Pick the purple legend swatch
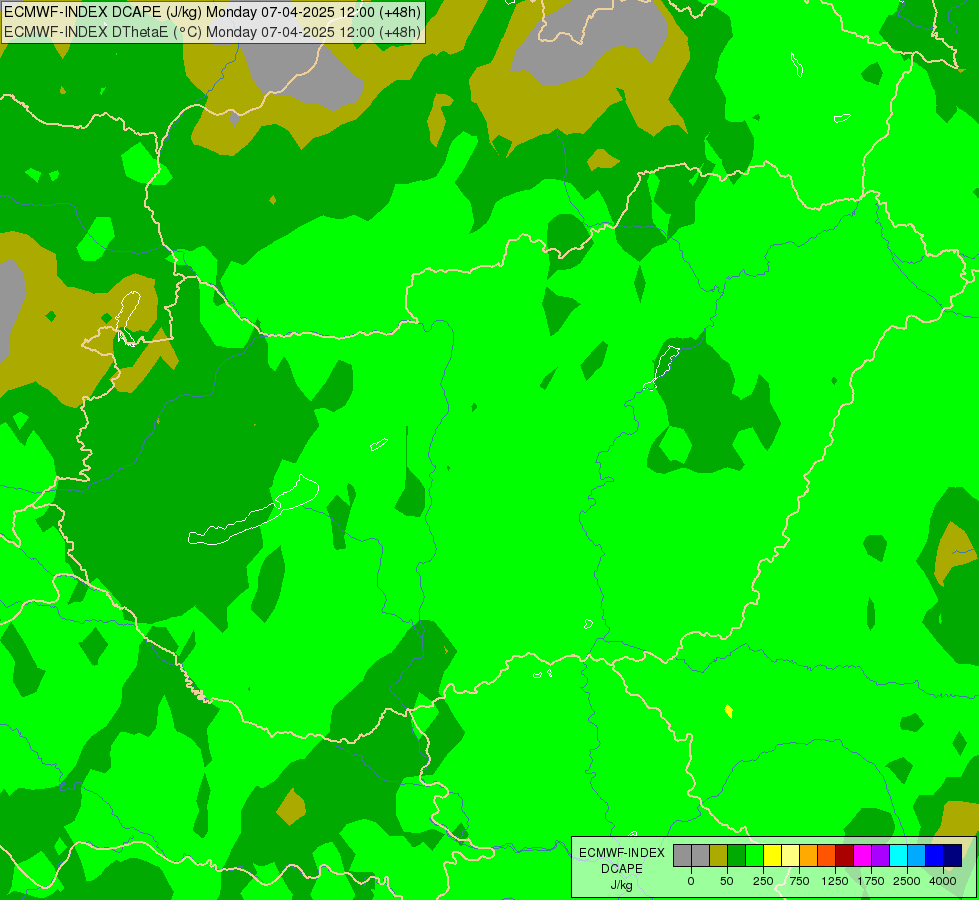Image resolution: width=979 pixels, height=900 pixels. 880,856
